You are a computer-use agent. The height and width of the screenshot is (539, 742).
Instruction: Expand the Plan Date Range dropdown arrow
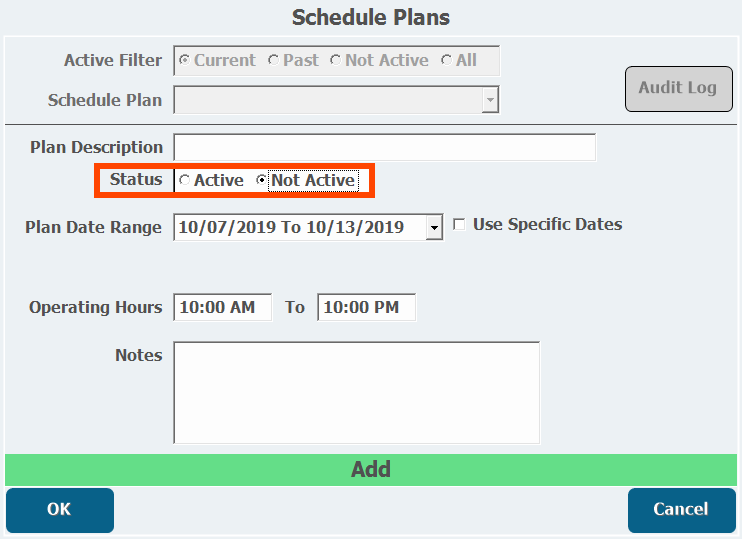434,228
